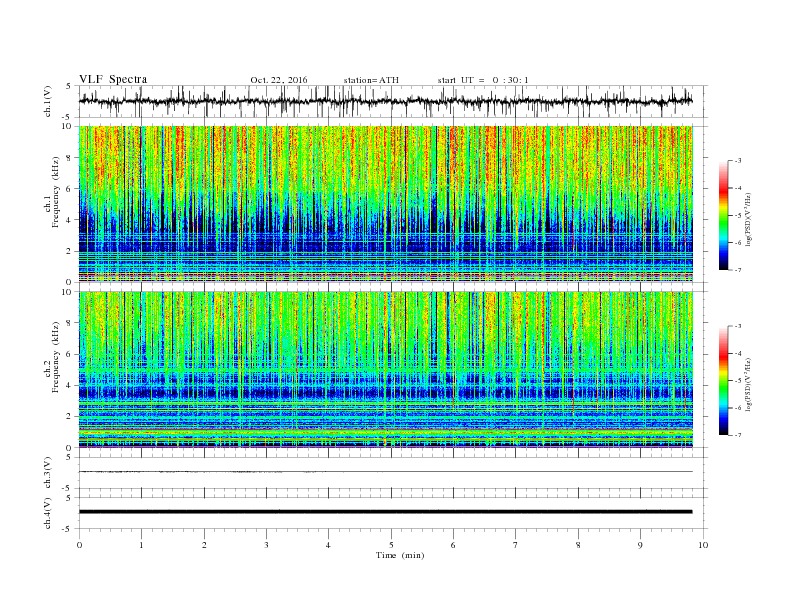This screenshot has height=612, width=792.
Task: Click ch.2 frequency tick label "8"
Action: point(70,323)
